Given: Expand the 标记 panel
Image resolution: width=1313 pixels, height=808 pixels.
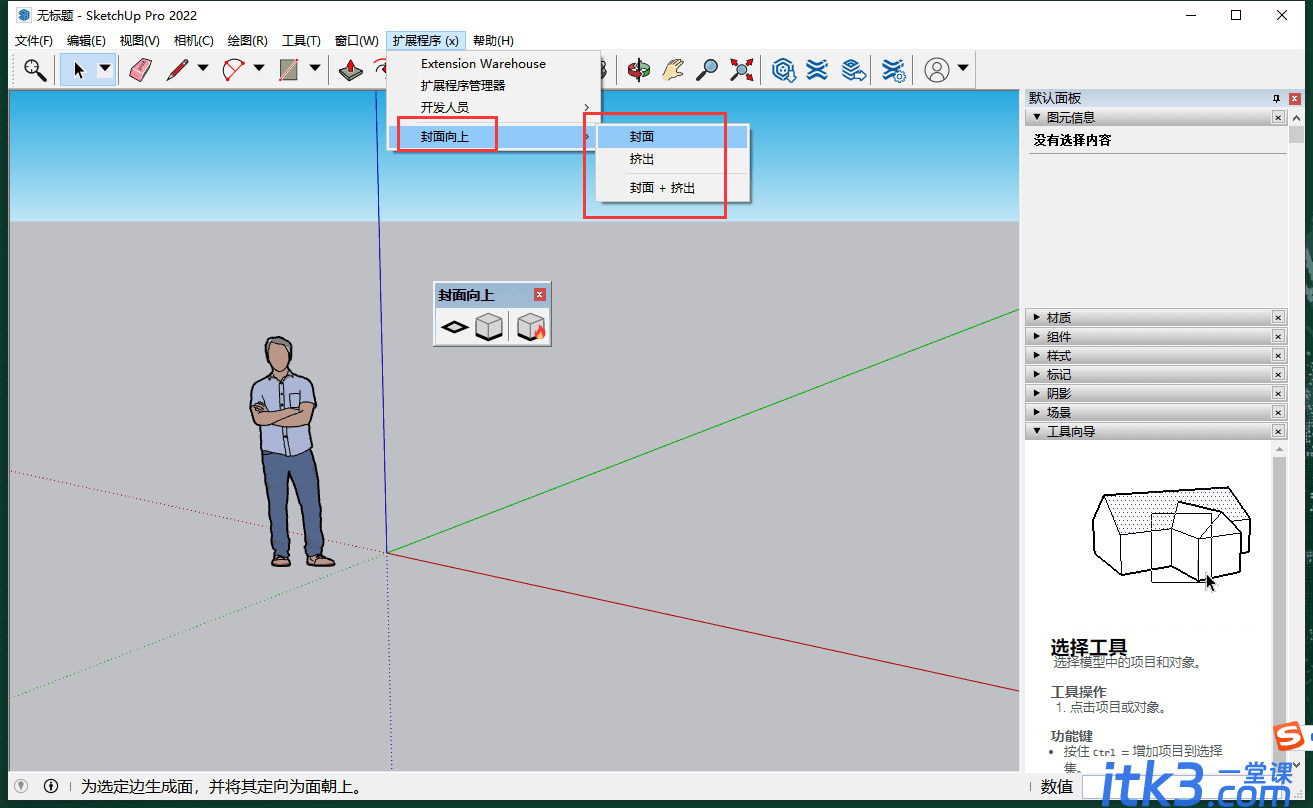Looking at the screenshot, I should [x=1037, y=374].
